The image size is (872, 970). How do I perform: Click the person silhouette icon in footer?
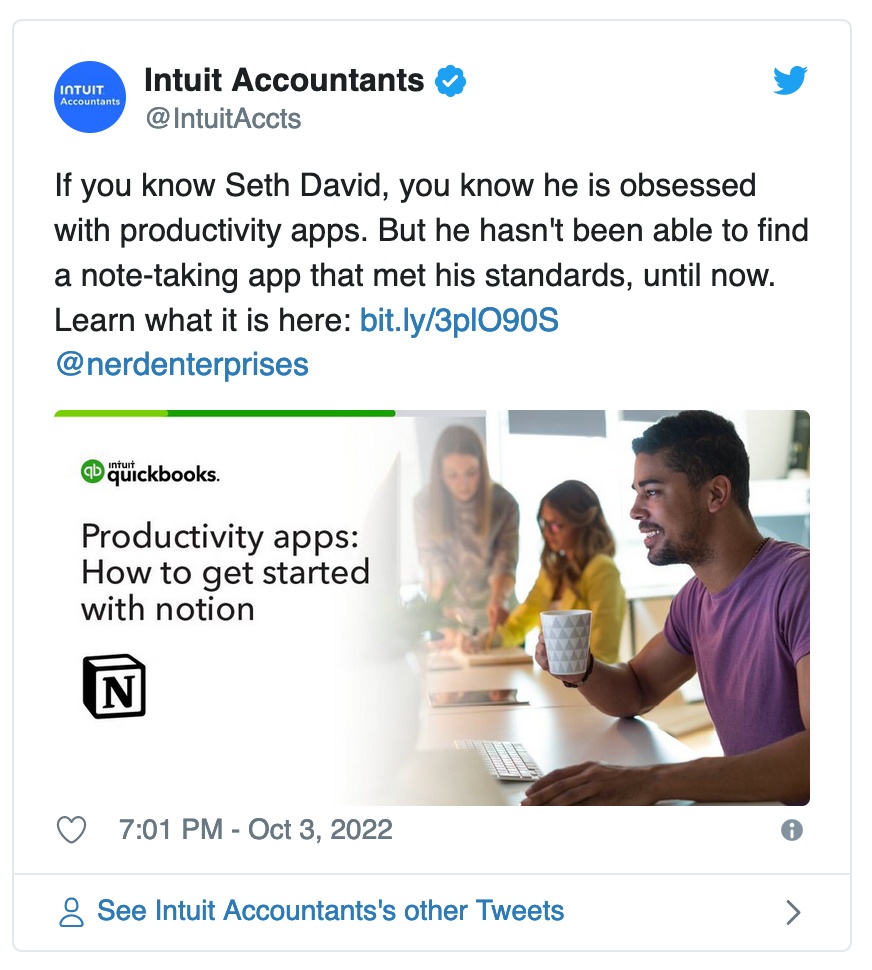pyautogui.click(x=71, y=912)
